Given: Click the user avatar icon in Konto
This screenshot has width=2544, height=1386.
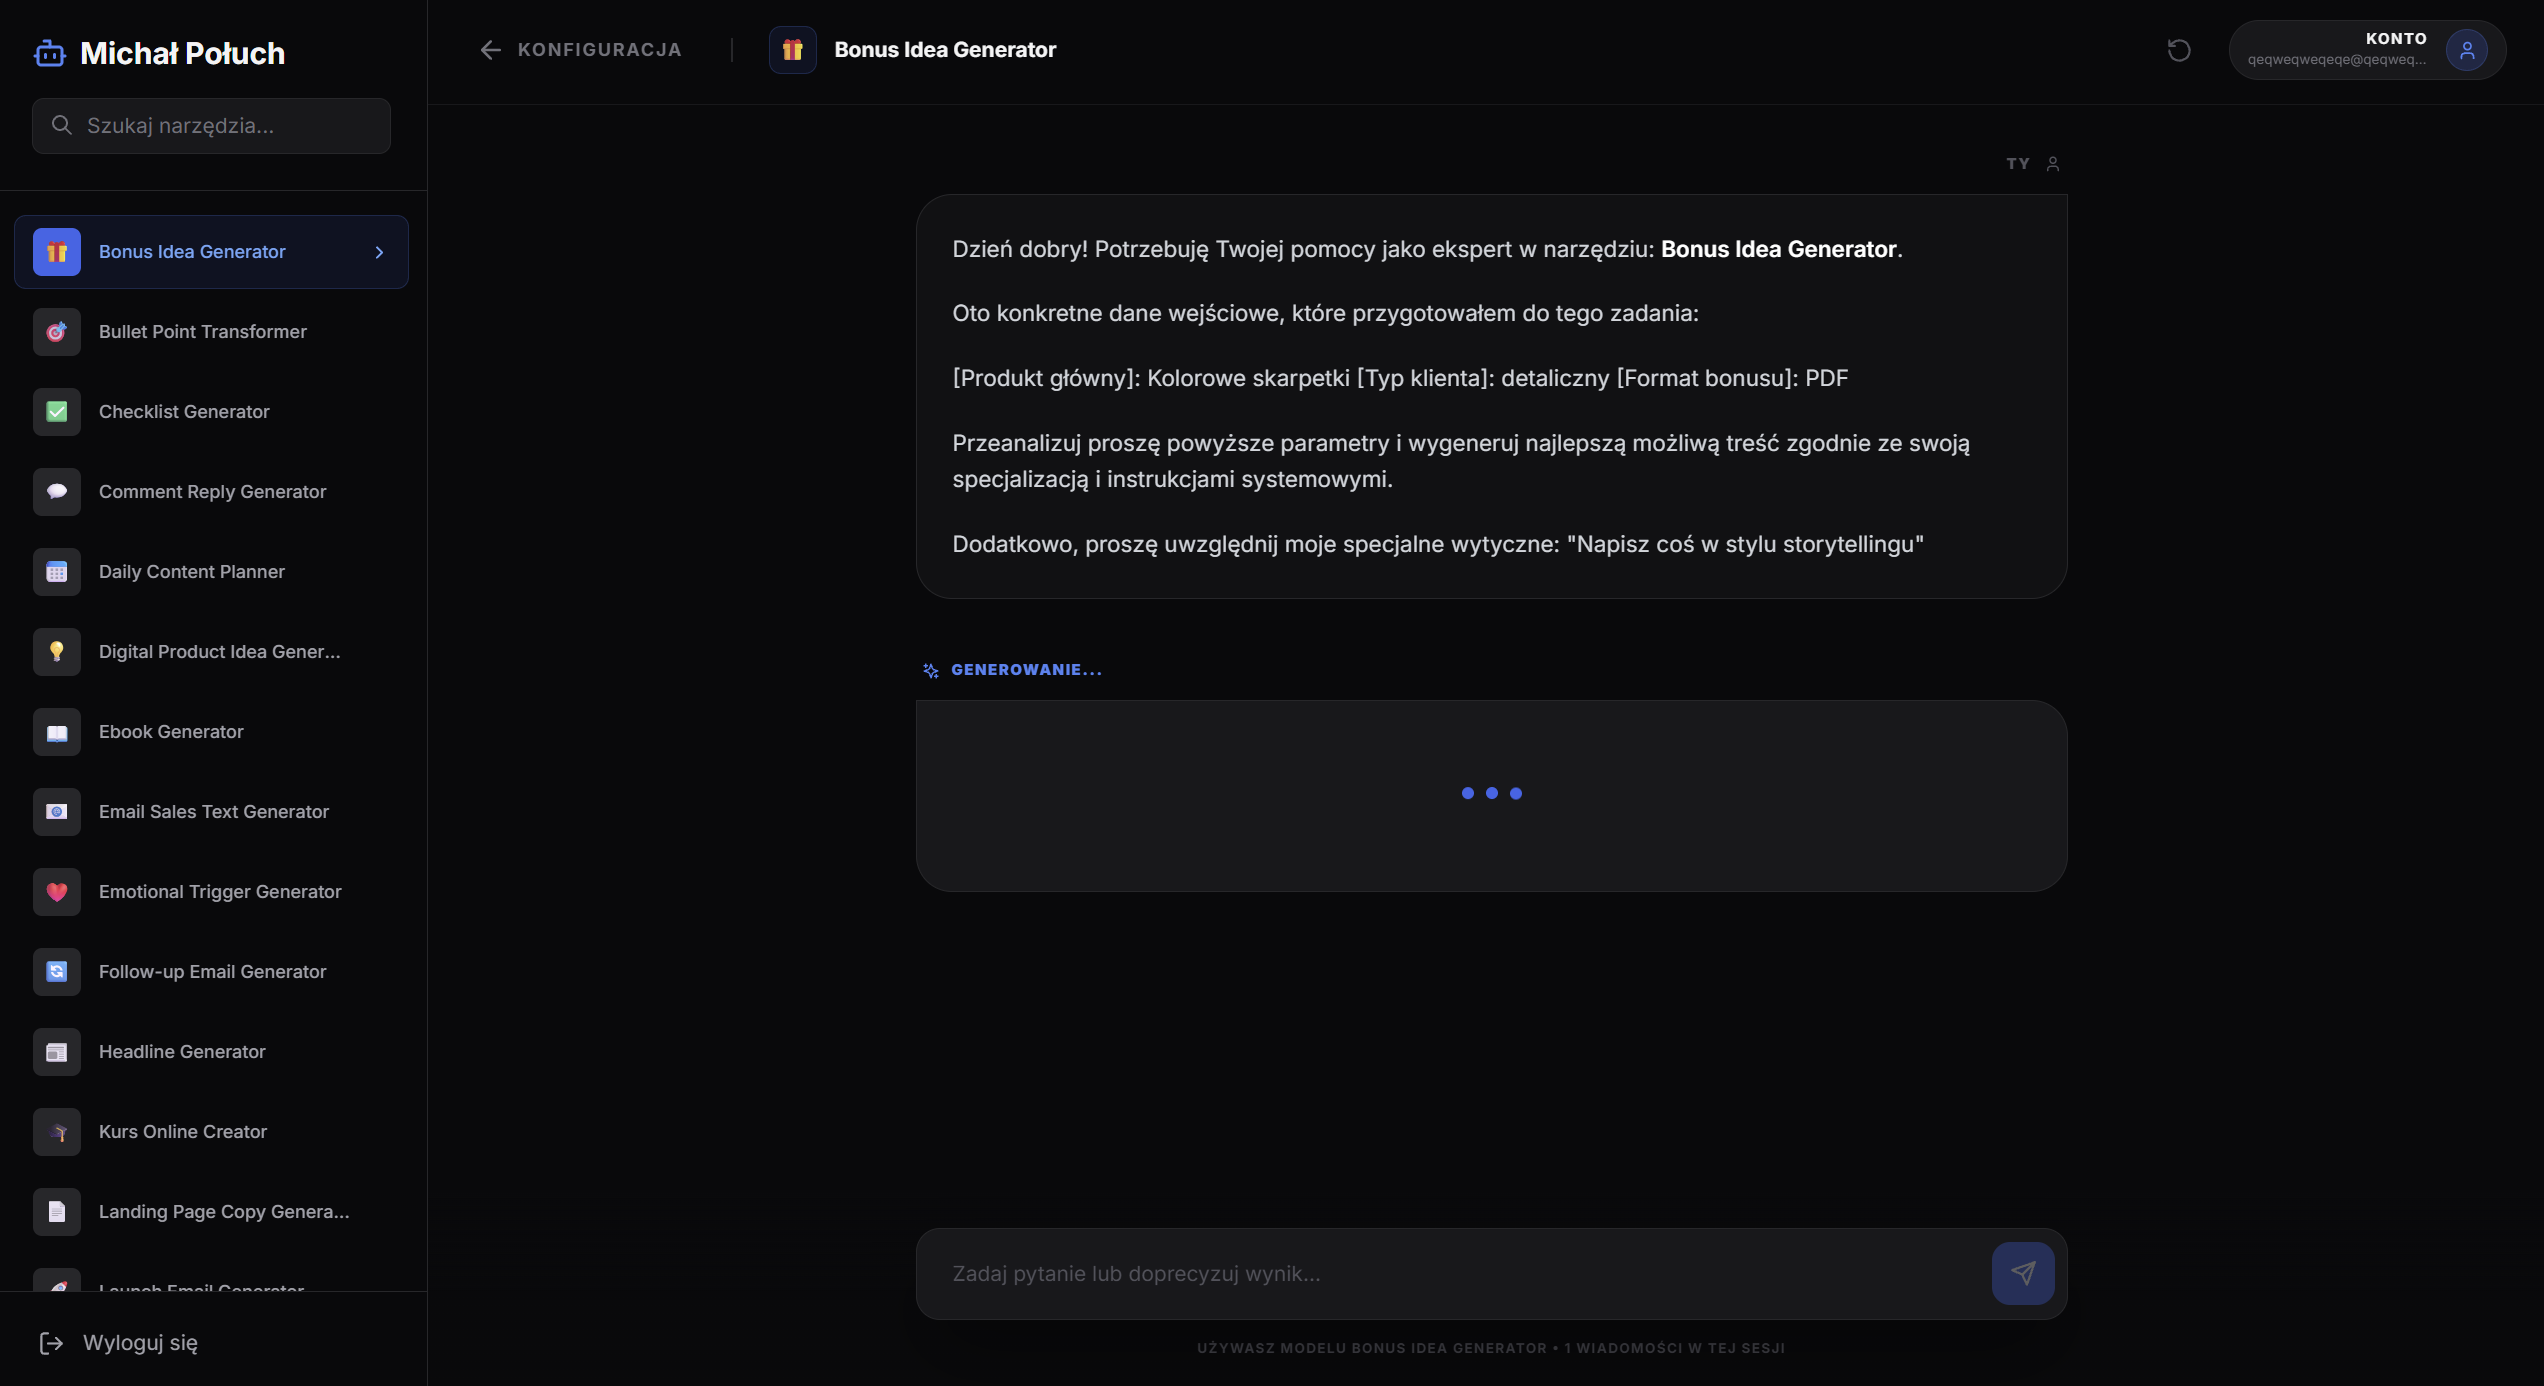Looking at the screenshot, I should [x=2467, y=50].
